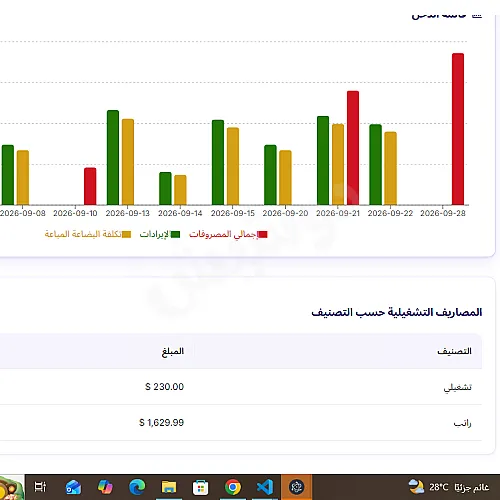Click the الإيرادات legend label
Image resolution: width=500 pixels, height=500 pixels.
155,234
